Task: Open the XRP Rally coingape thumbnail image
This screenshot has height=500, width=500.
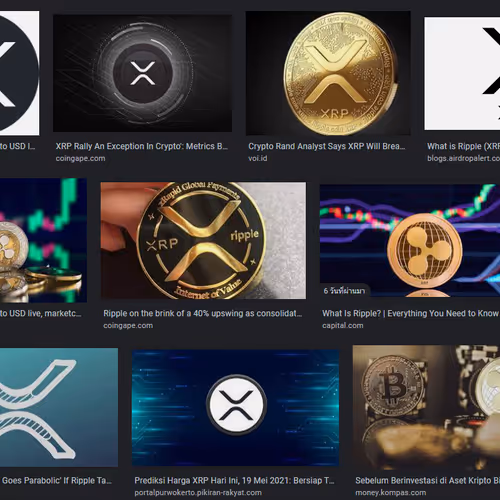Action: pyautogui.click(x=142, y=73)
